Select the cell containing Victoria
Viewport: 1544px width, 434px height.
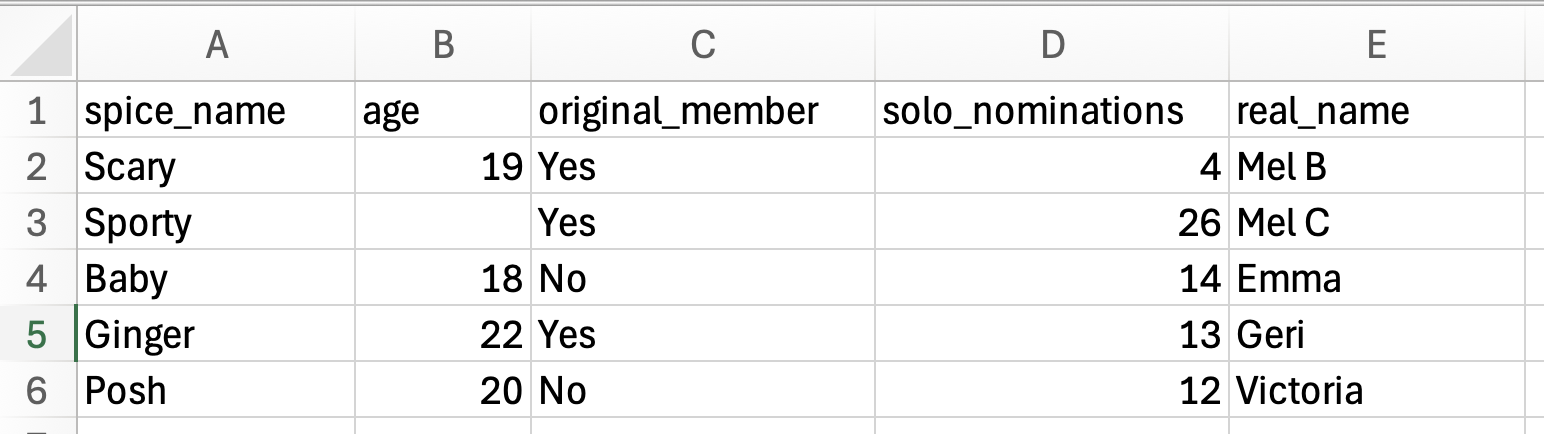[x=1377, y=390]
